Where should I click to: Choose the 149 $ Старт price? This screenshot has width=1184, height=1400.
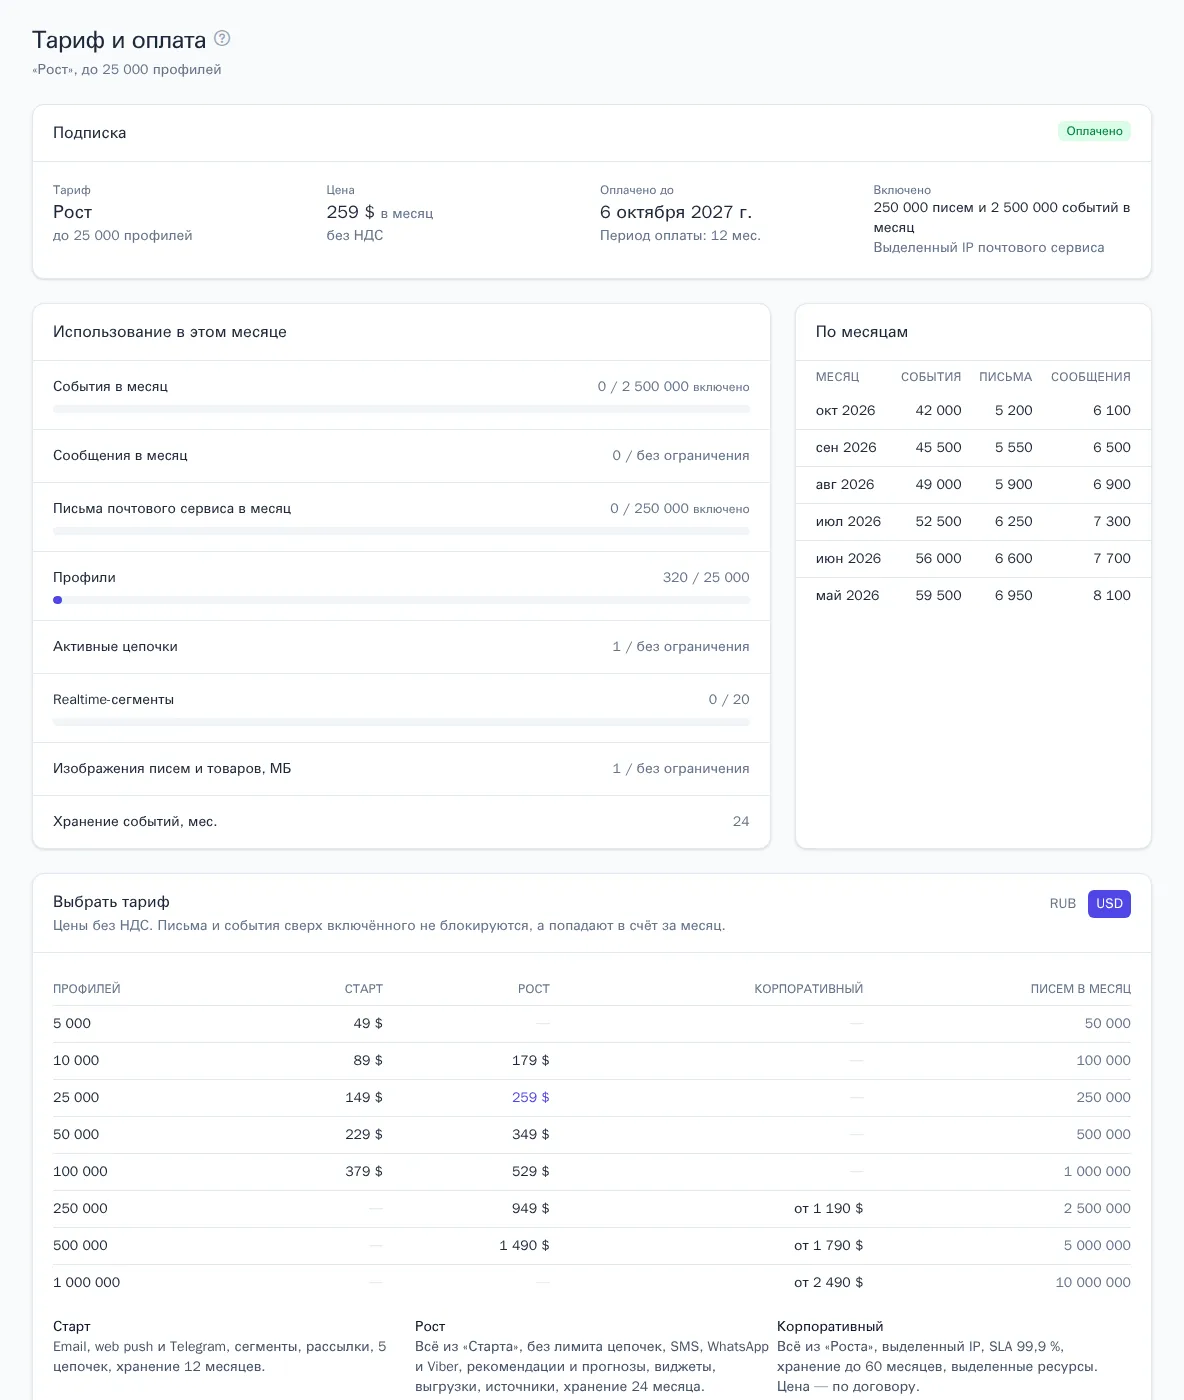(x=364, y=1097)
